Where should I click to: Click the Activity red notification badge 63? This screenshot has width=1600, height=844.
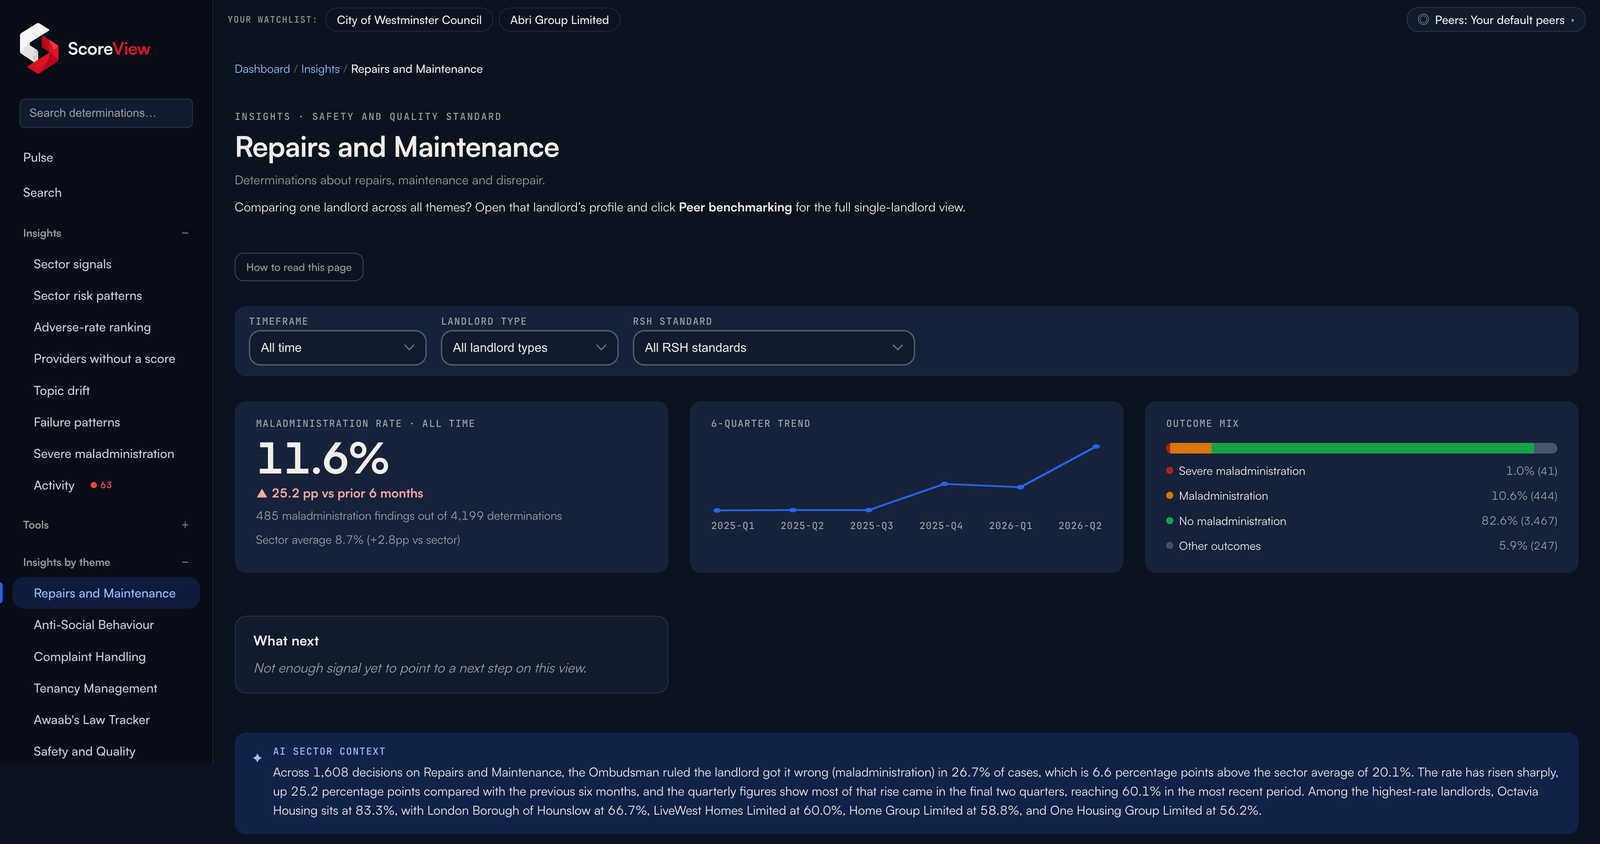click(x=101, y=485)
